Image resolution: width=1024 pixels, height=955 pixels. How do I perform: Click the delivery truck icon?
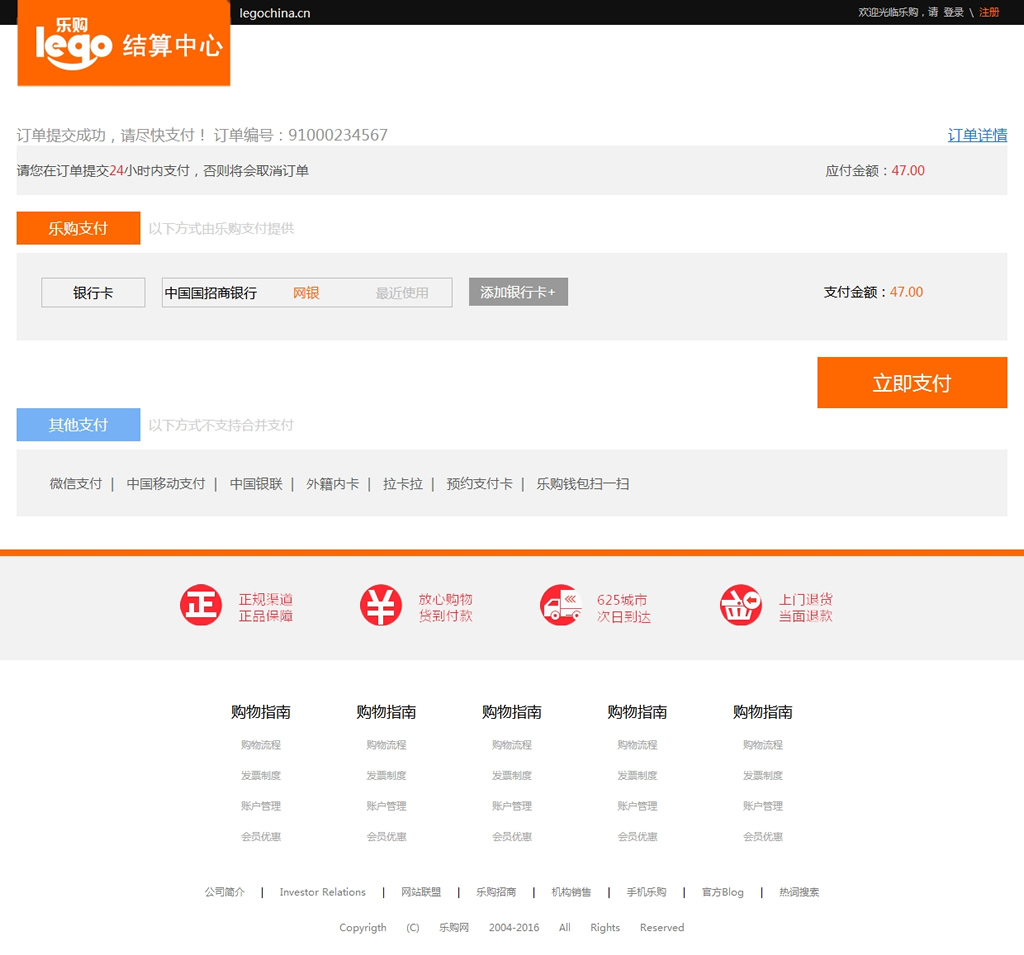pos(560,606)
